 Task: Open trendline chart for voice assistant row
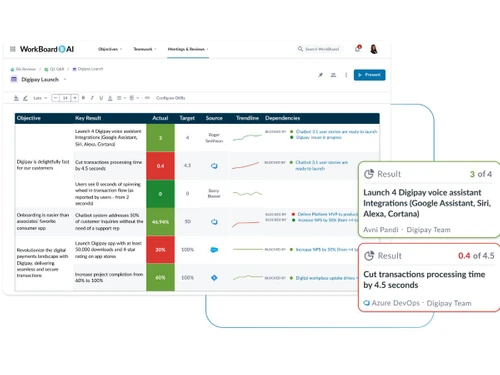point(247,137)
